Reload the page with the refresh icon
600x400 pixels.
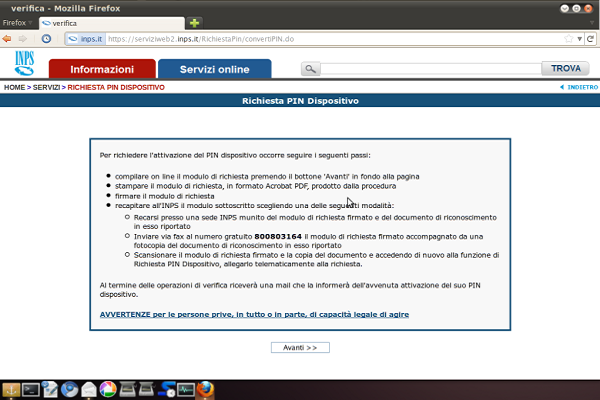[590, 39]
